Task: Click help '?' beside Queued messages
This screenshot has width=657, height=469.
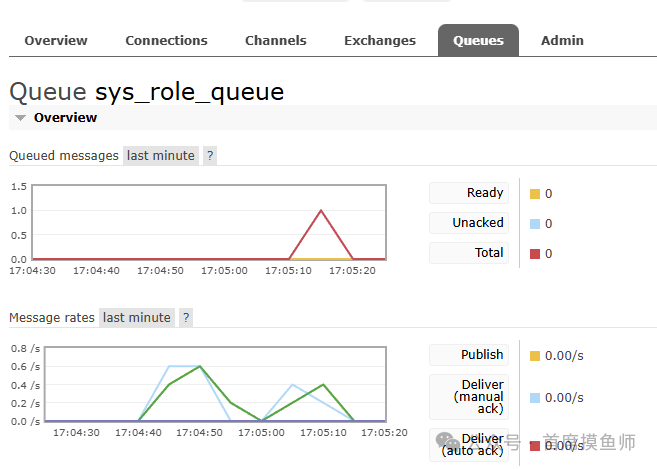Action: click(x=210, y=156)
